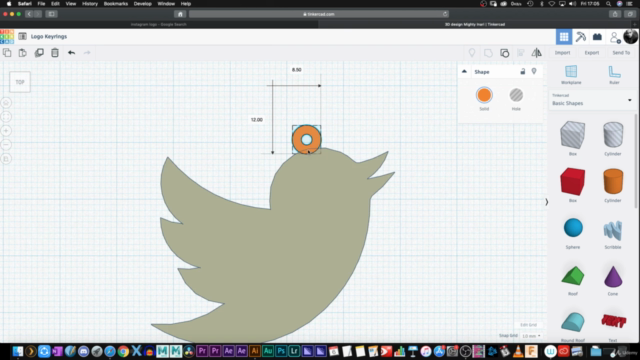Edit the 8.50 dimension value

pos(297,70)
